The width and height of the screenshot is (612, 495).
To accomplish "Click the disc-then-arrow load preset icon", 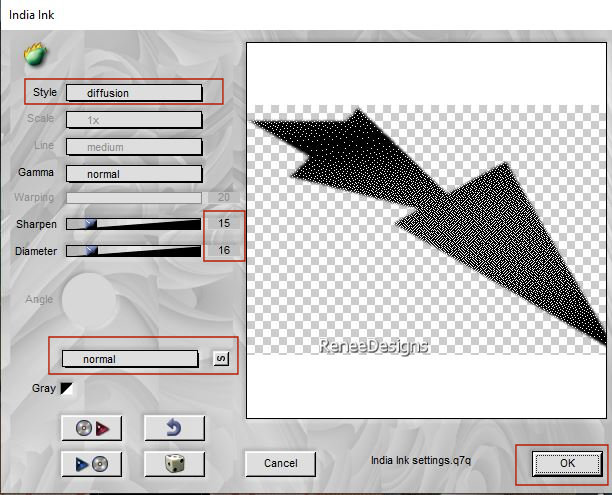I will [92, 428].
